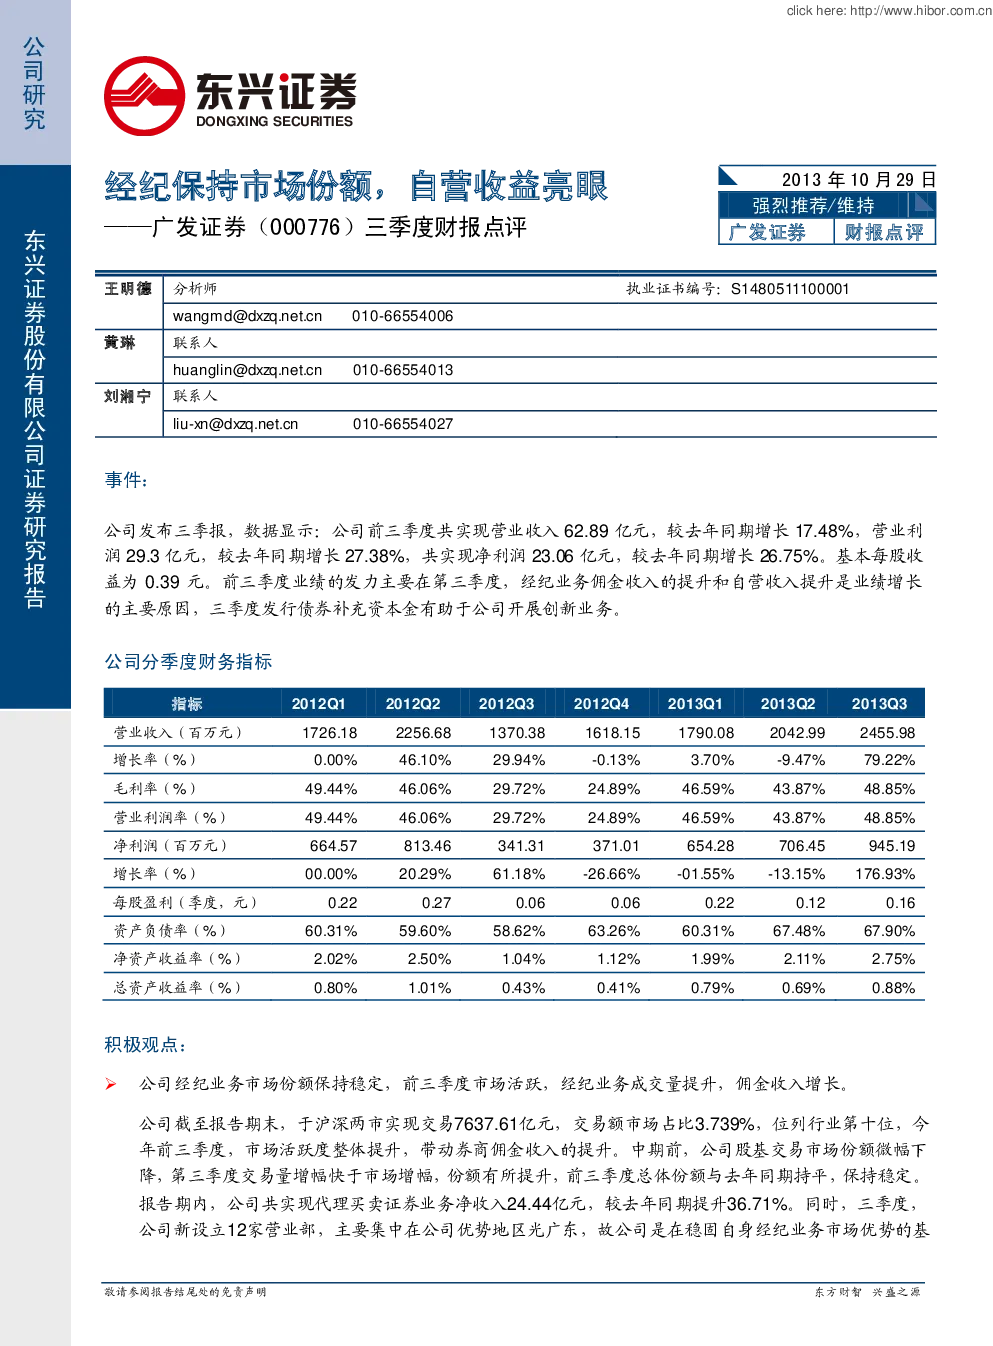Viewport: 993px width, 1346px height.
Task: Click the 资产负债率（%）row label
Action: point(170,931)
